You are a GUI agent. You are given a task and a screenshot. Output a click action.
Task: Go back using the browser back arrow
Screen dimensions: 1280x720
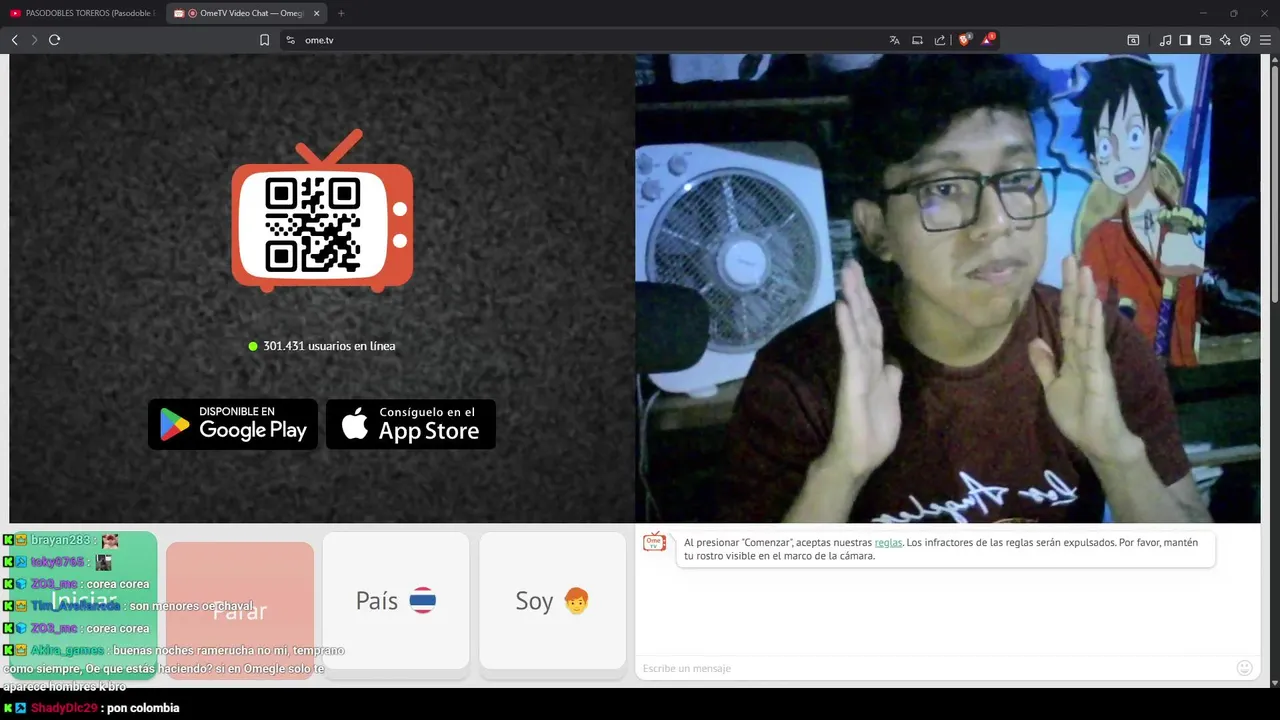15,40
